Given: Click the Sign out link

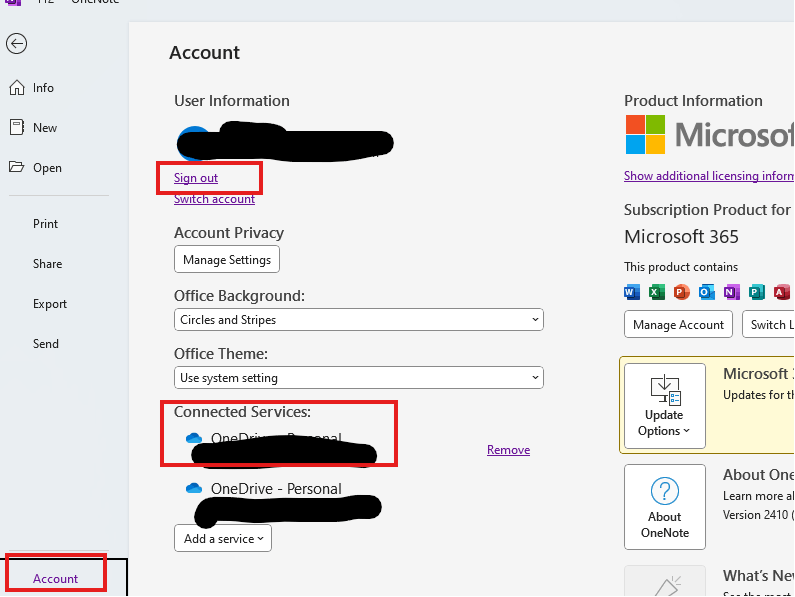Looking at the screenshot, I should [196, 178].
